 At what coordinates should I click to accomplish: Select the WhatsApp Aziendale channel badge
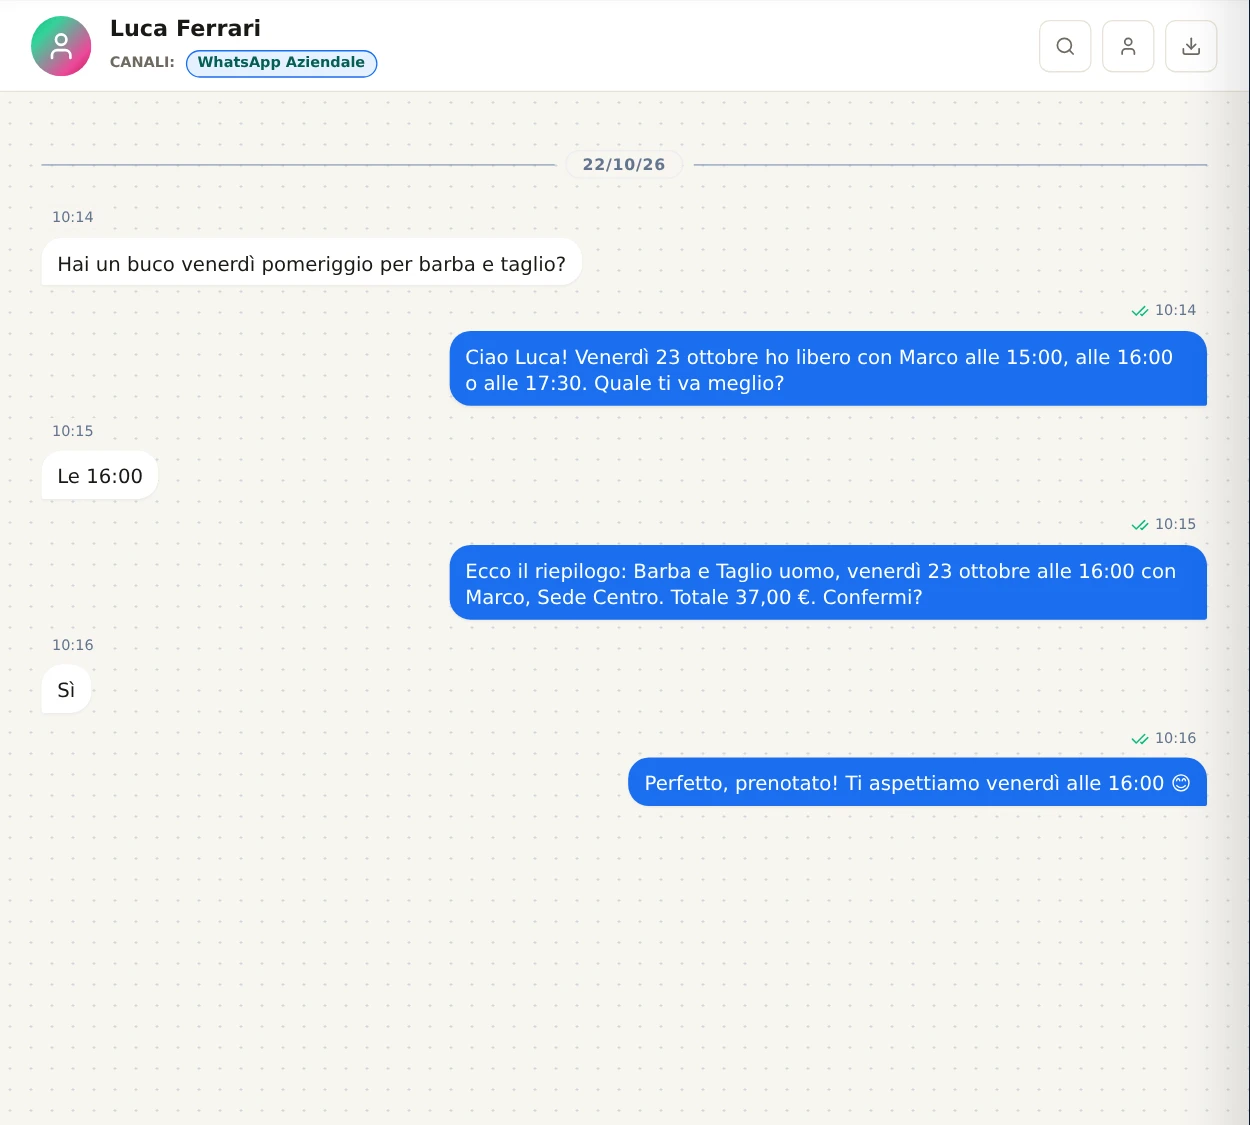pos(281,63)
